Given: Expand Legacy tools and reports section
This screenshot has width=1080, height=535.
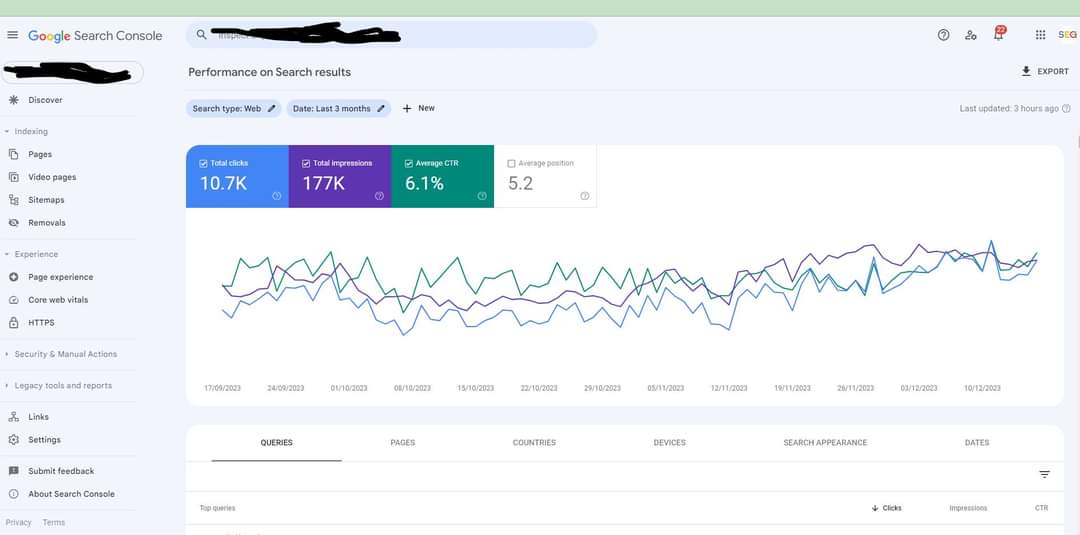Looking at the screenshot, I should [7, 385].
